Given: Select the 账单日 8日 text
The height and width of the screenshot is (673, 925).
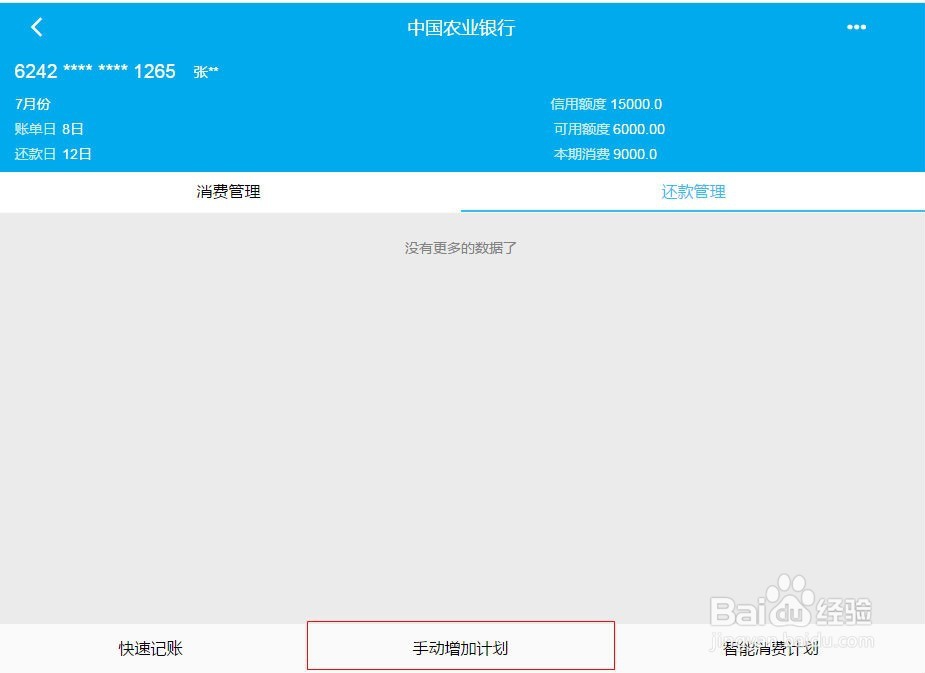Looking at the screenshot, I should point(49,129).
